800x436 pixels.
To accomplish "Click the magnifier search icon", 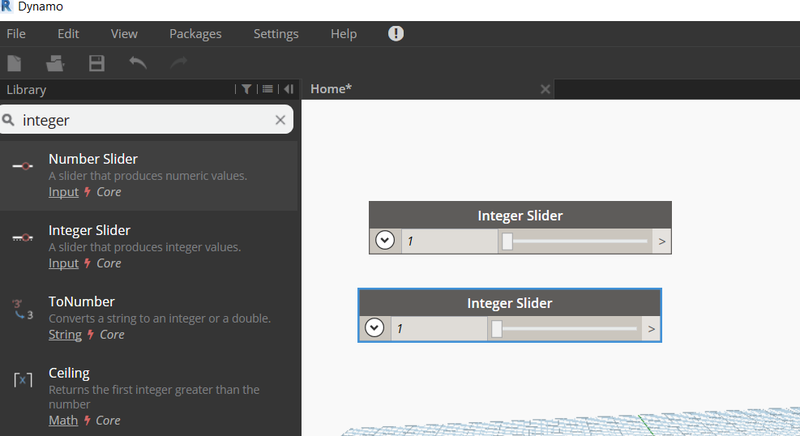I will [8, 120].
